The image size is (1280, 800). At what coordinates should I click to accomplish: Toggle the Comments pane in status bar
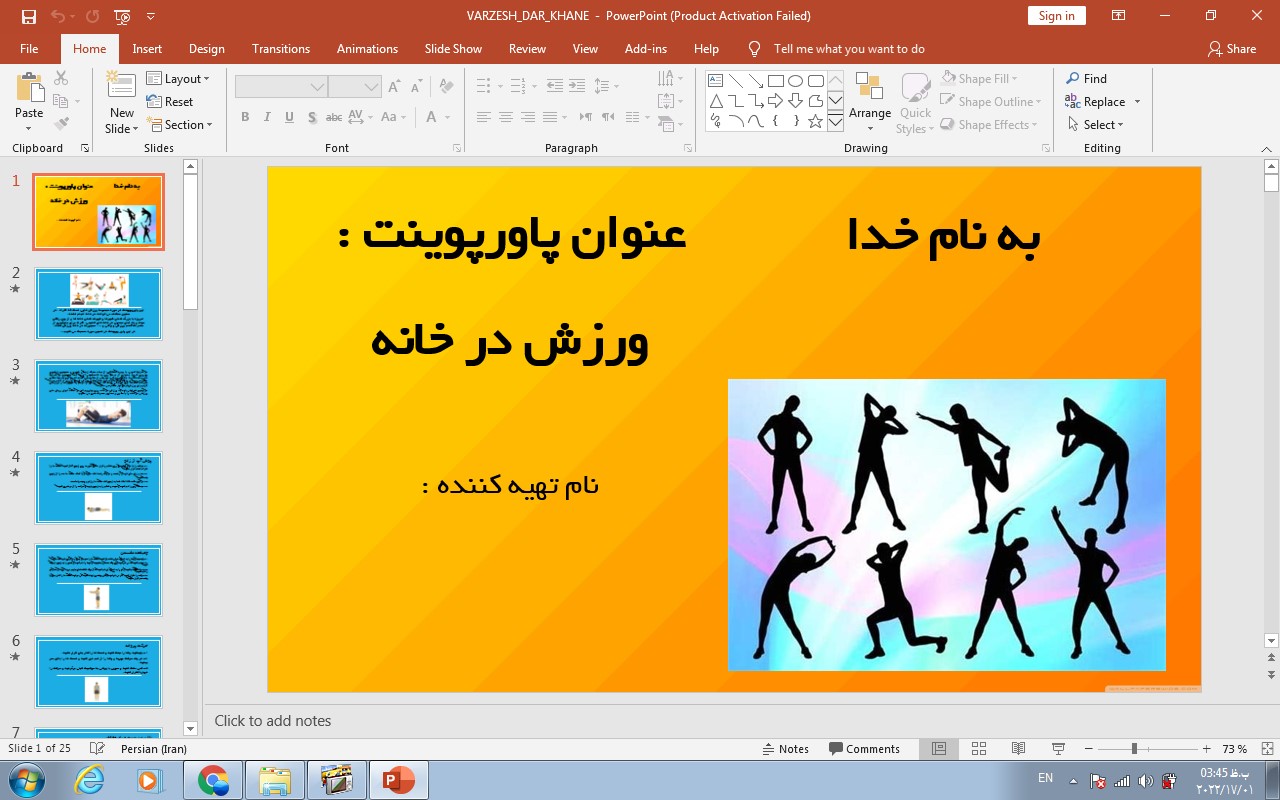point(864,749)
